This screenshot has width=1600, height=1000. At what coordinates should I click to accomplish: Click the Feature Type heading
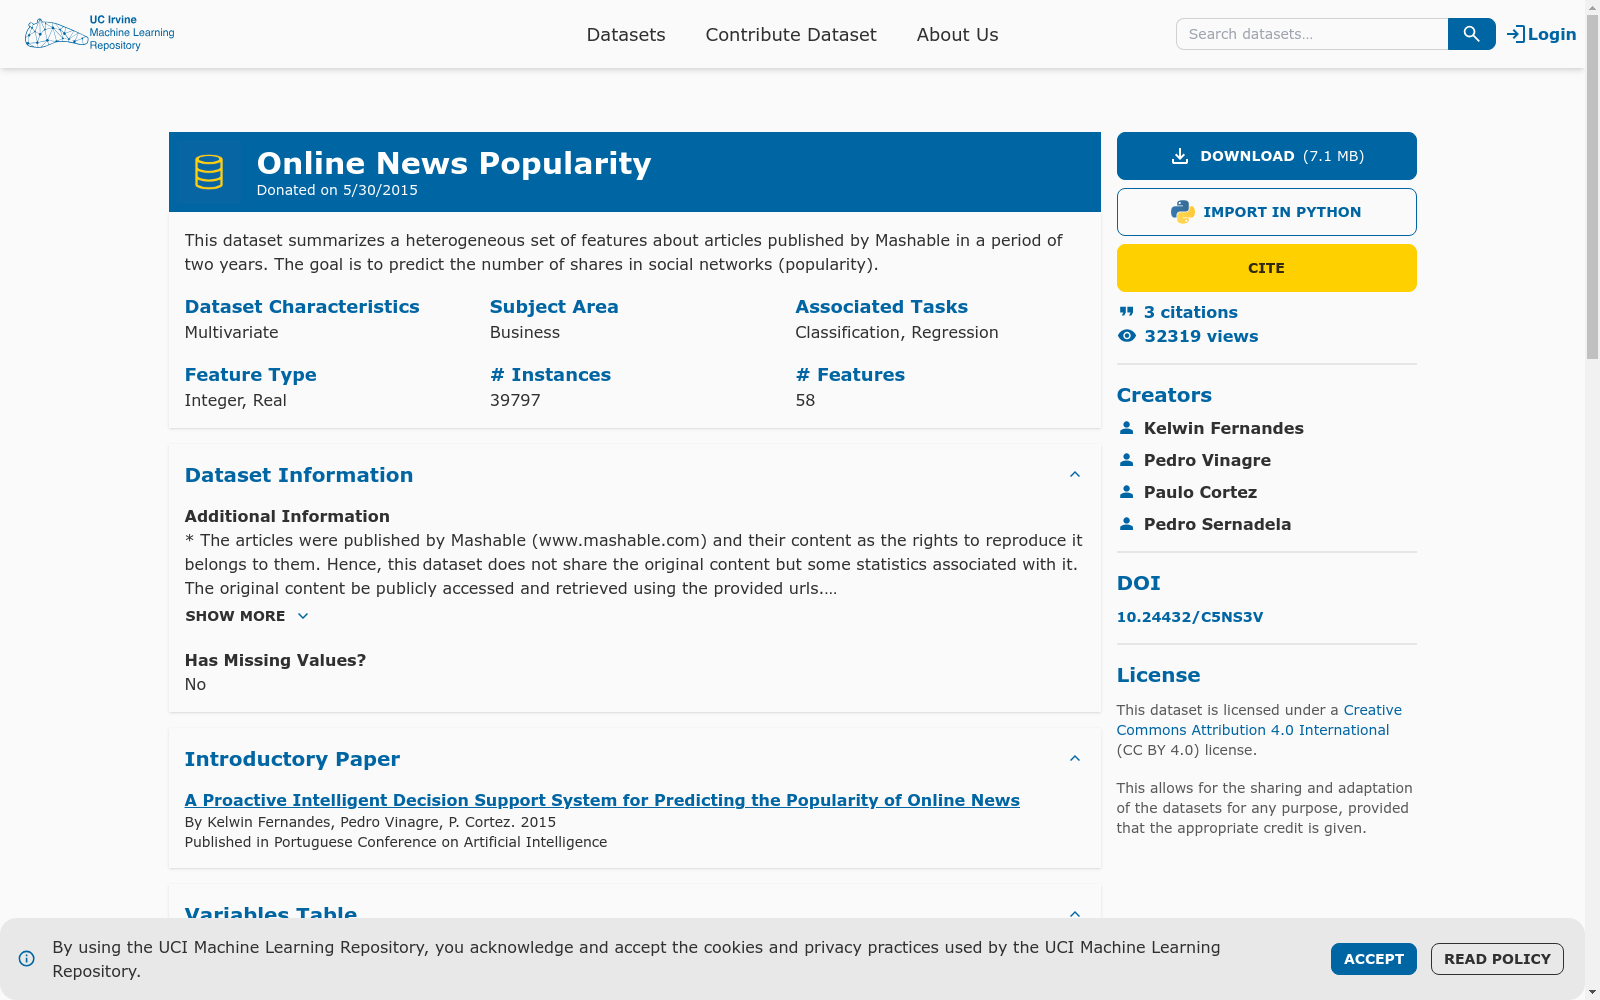point(251,375)
